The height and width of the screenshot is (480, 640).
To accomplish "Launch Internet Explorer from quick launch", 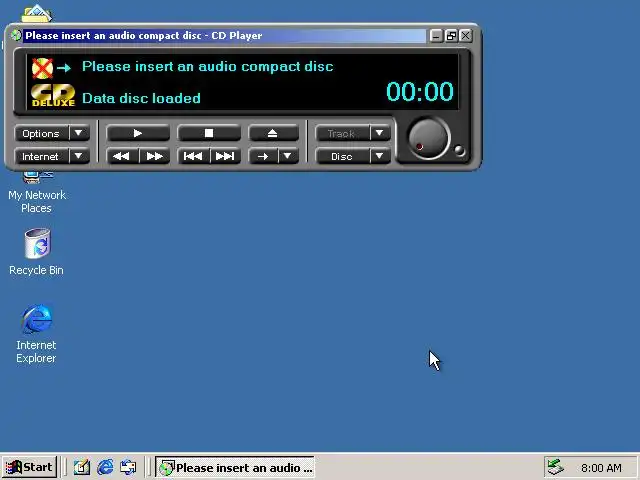I will (x=105, y=467).
